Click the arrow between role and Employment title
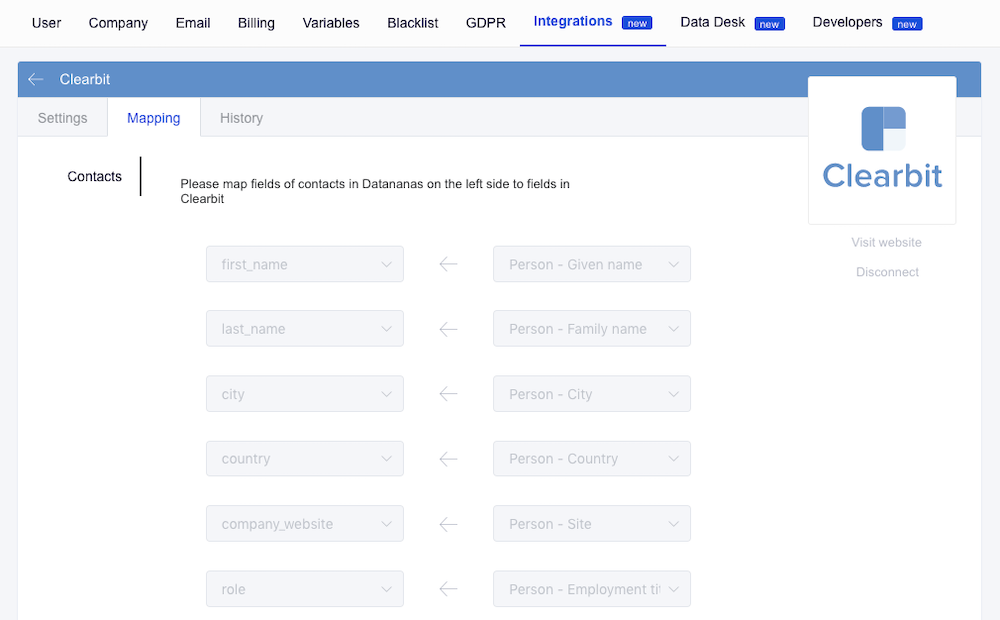 (x=448, y=589)
